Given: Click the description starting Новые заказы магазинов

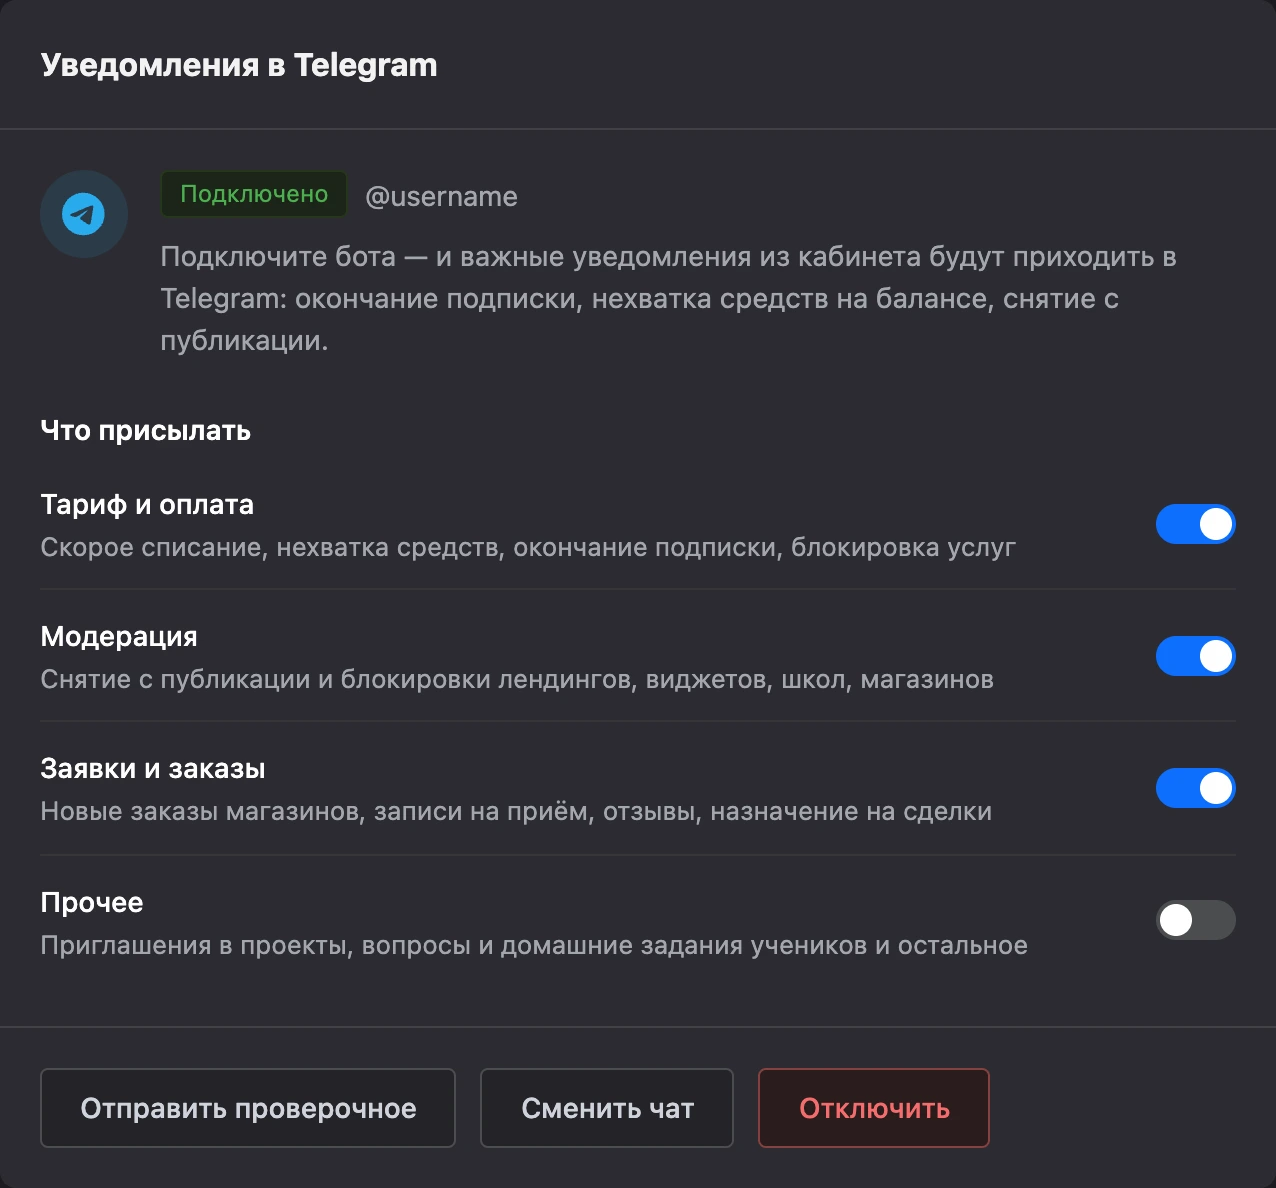Looking at the screenshot, I should pyautogui.click(x=516, y=812).
